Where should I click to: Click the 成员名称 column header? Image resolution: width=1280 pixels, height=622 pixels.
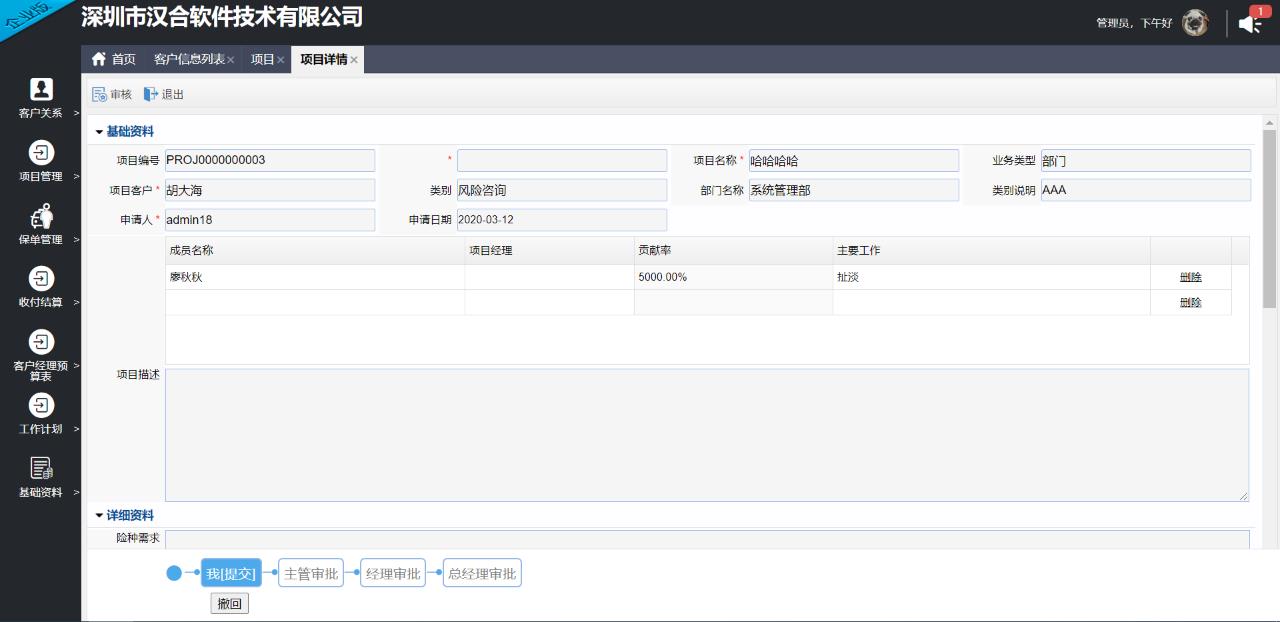[315, 251]
